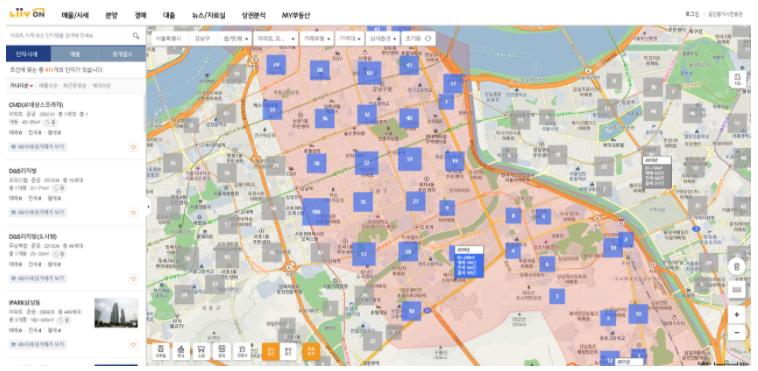Screen dimensions: 758x371
Task: Select 강남구 breadcrumb
Action: point(203,39)
